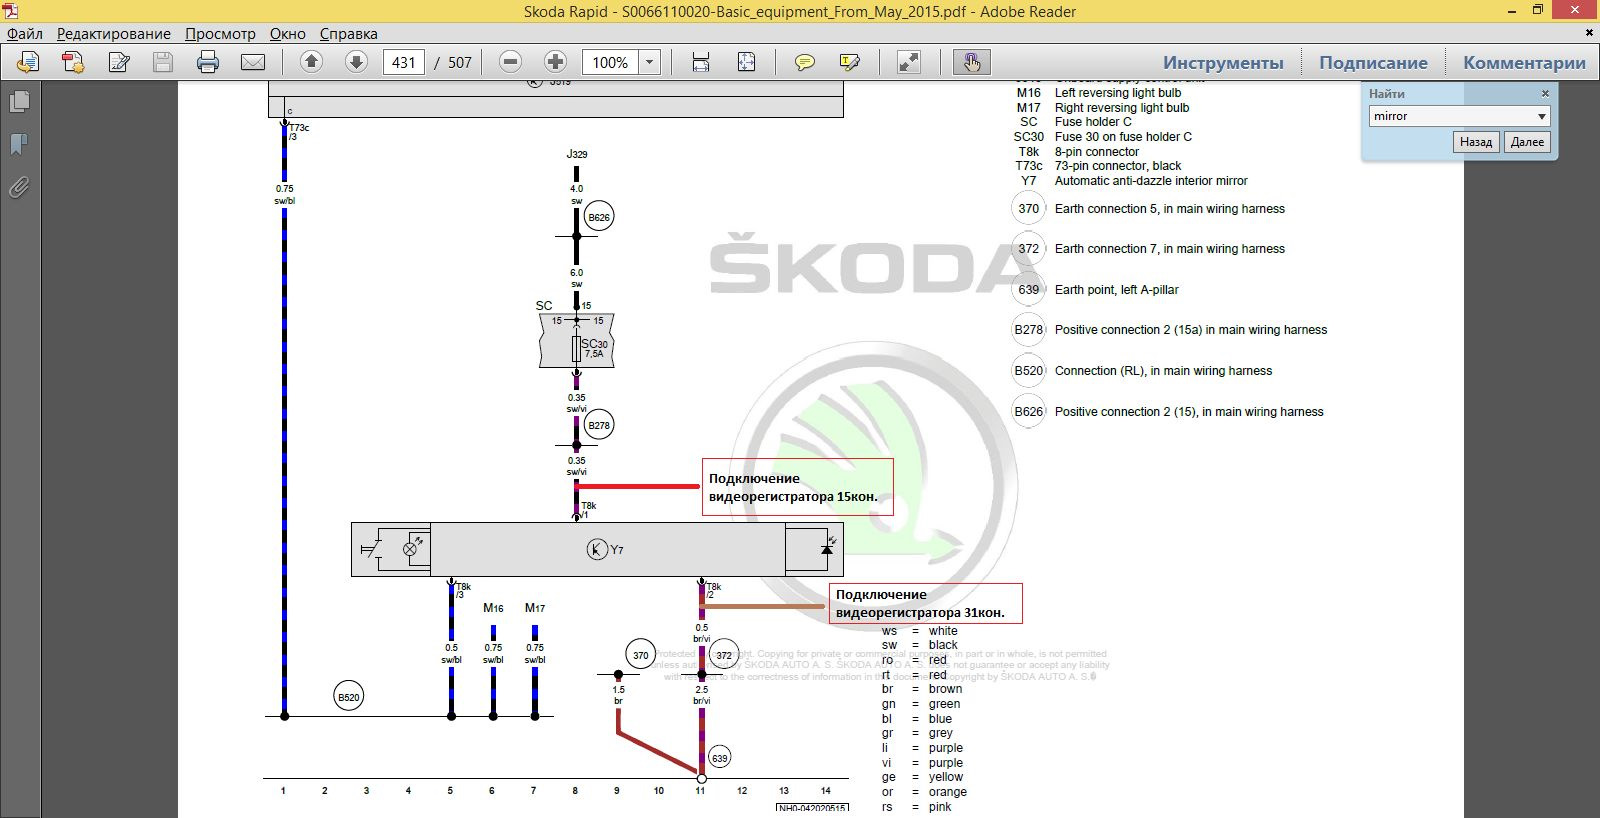Switch to read mode icon
Image resolution: width=1600 pixels, height=818 pixels.
pos(909,62)
